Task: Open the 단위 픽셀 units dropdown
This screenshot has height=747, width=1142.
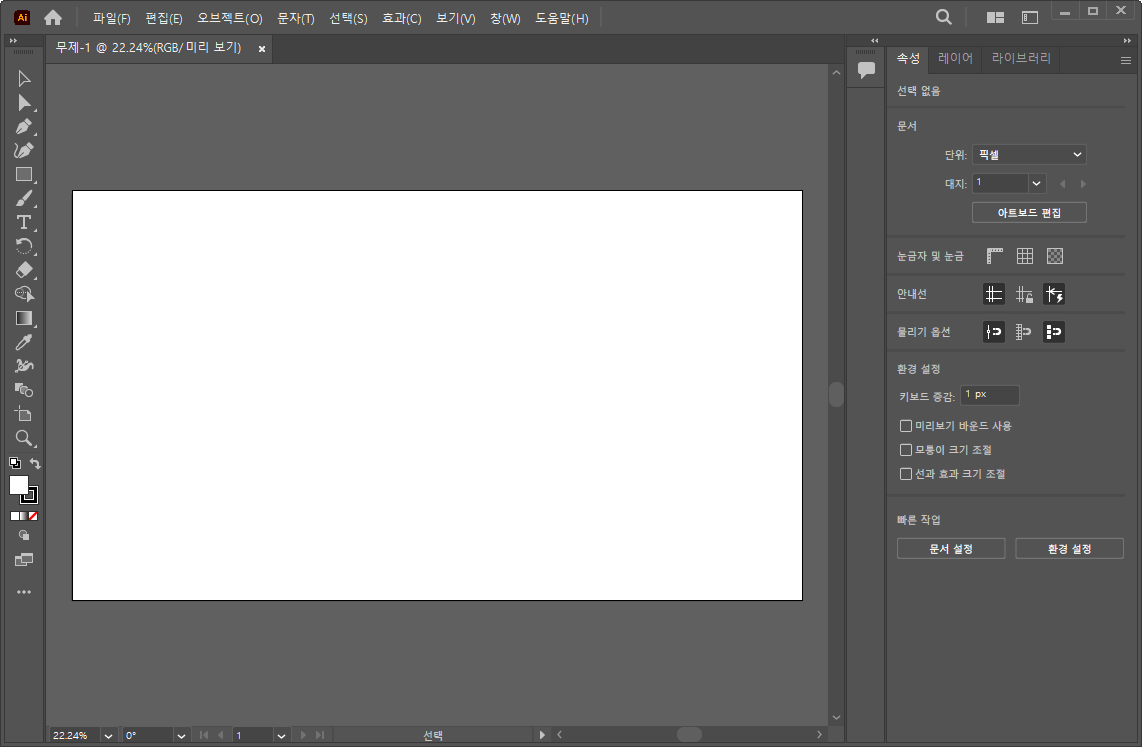Action: [1029, 154]
